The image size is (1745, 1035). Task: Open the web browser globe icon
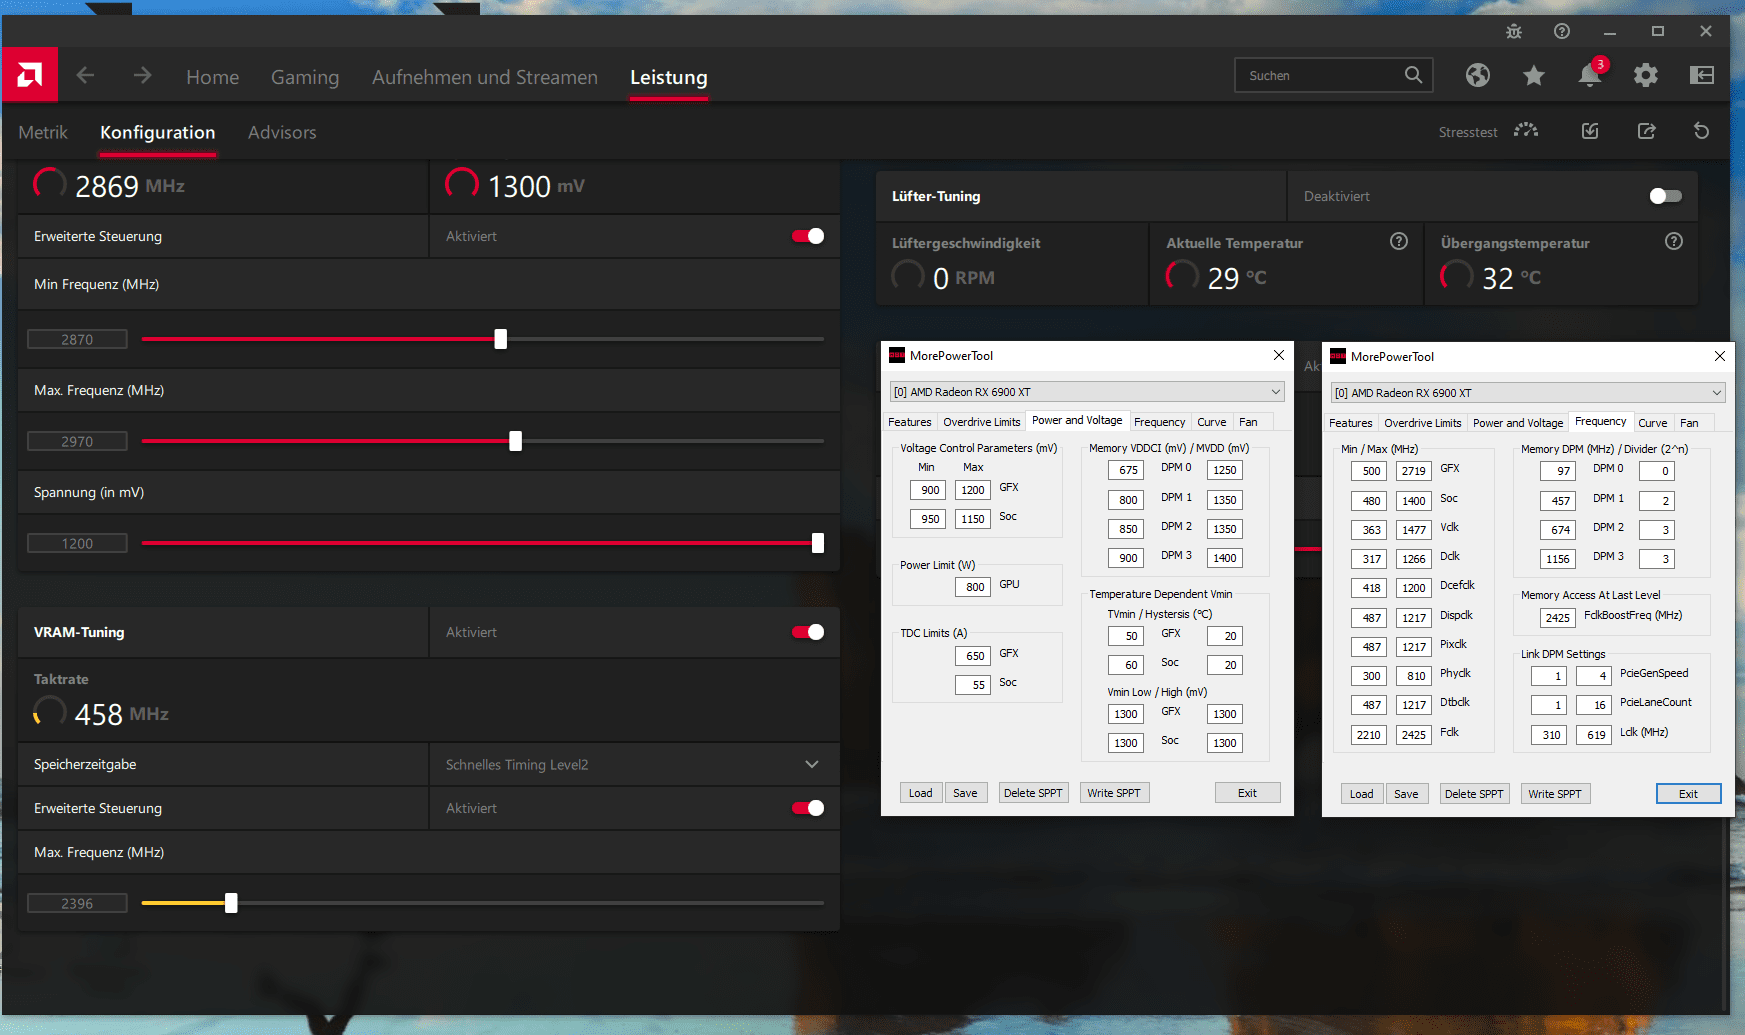point(1478,75)
